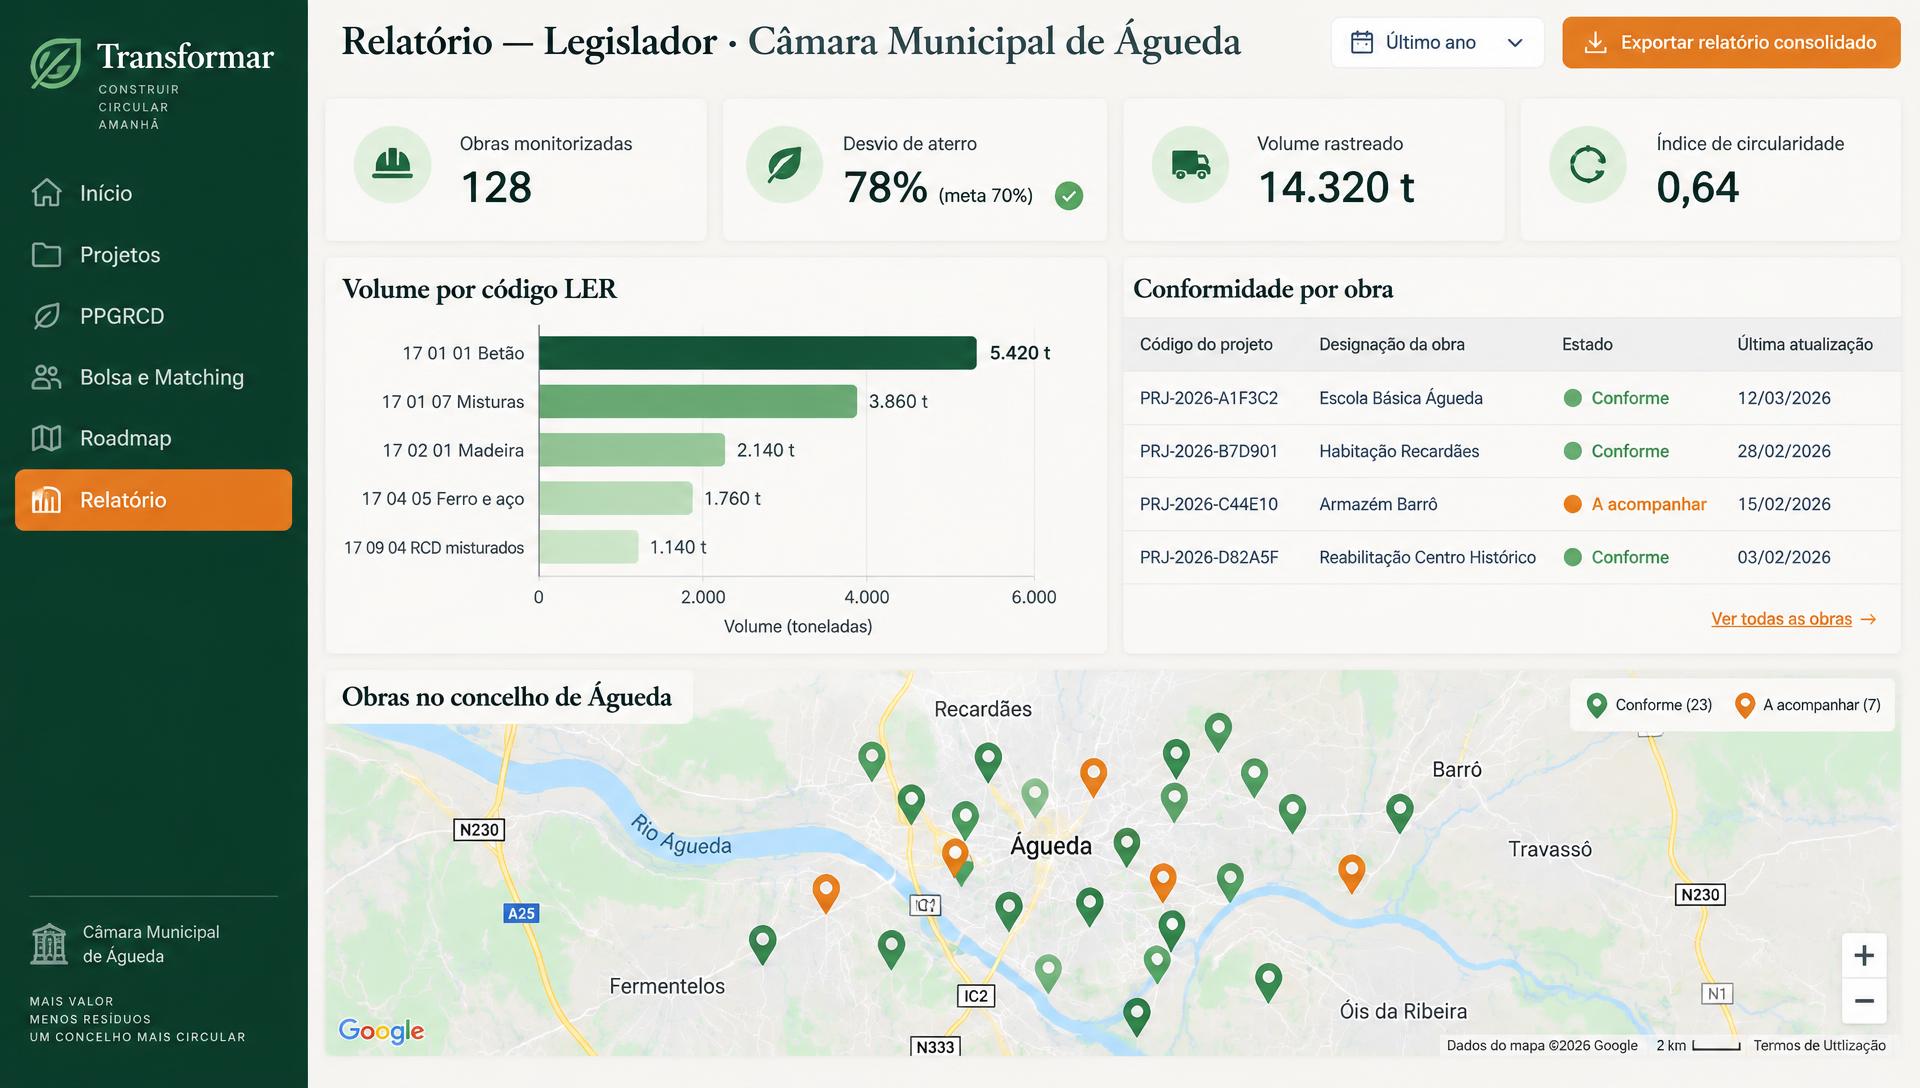Select the 17 02 01 Madeira bar
1920x1088 pixels.
(x=632, y=450)
